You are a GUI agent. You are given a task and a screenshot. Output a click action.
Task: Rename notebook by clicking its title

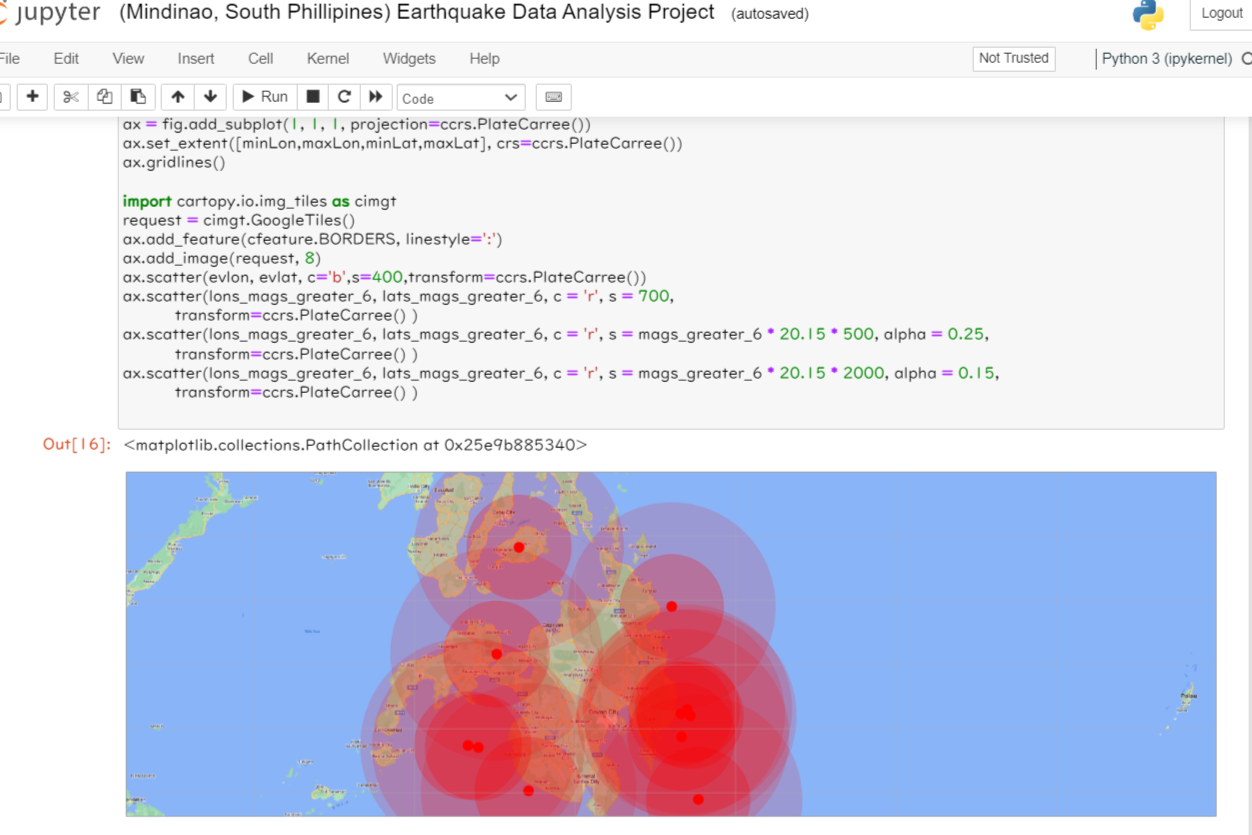click(417, 12)
